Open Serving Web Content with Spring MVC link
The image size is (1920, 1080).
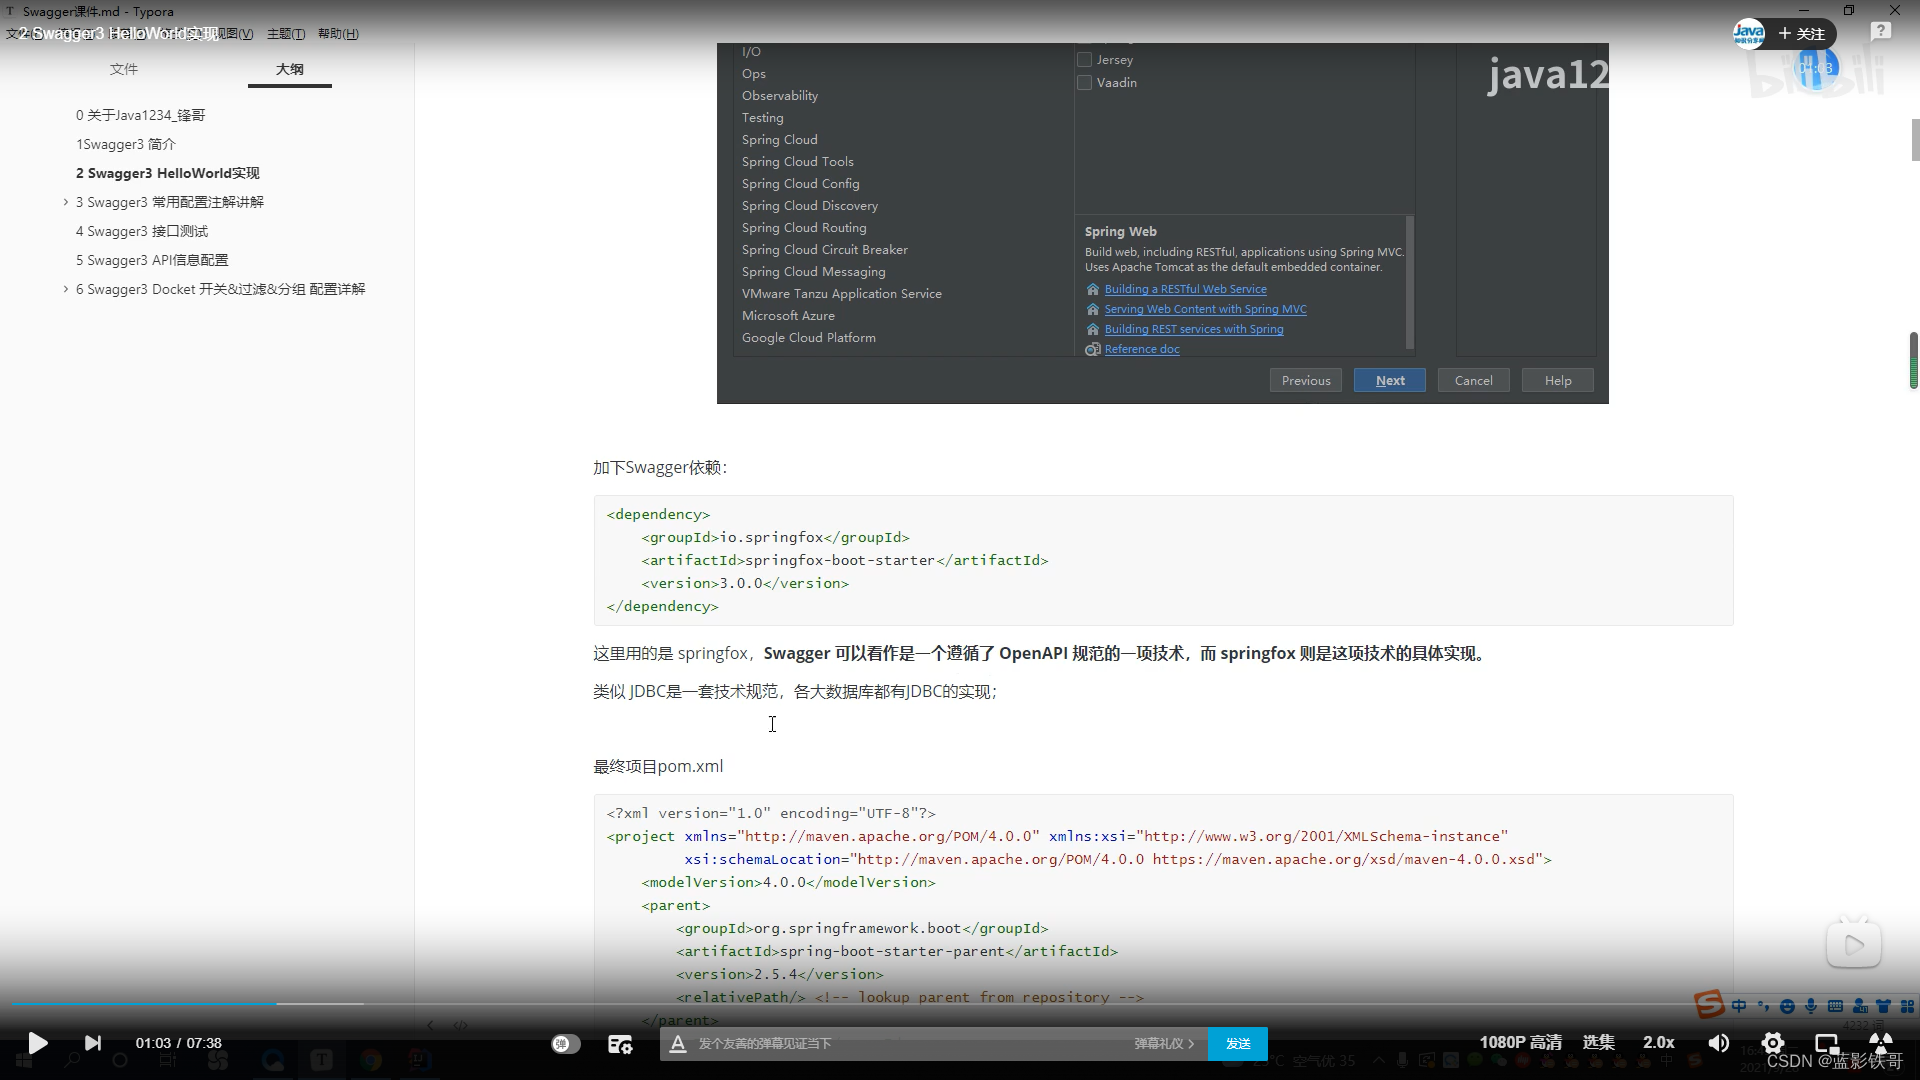tap(1205, 309)
